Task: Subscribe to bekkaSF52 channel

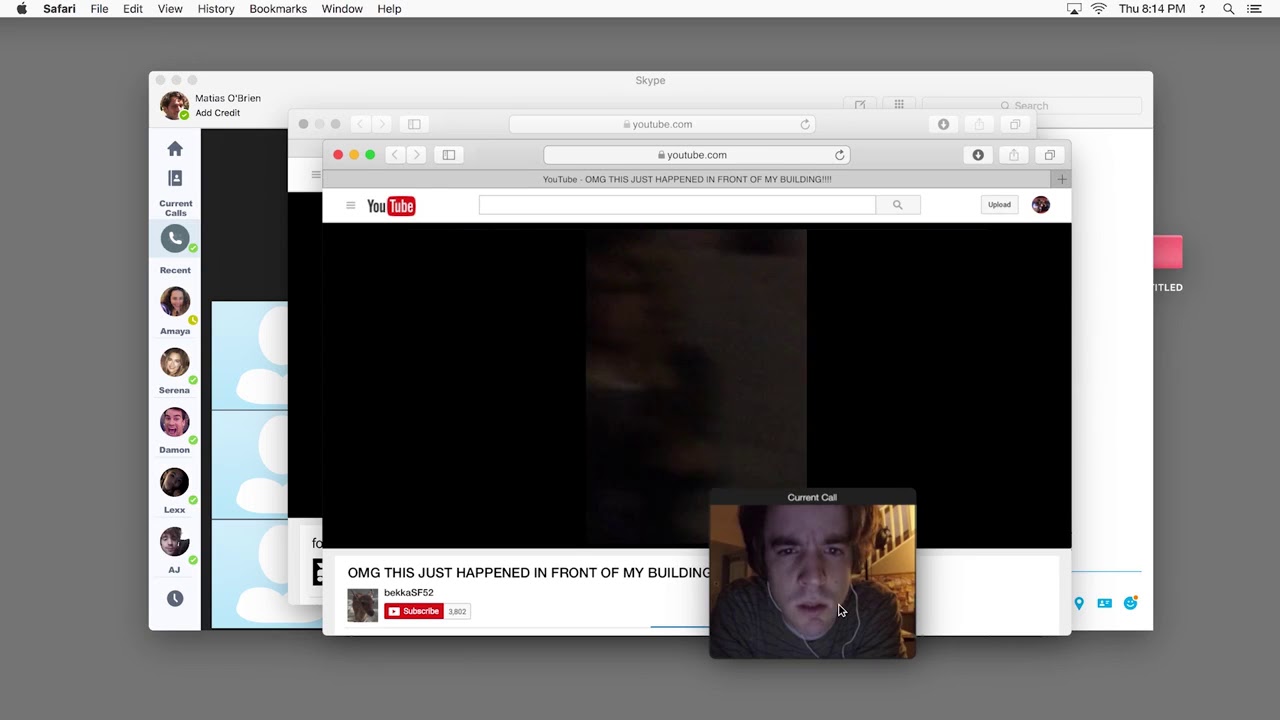Action: point(414,611)
